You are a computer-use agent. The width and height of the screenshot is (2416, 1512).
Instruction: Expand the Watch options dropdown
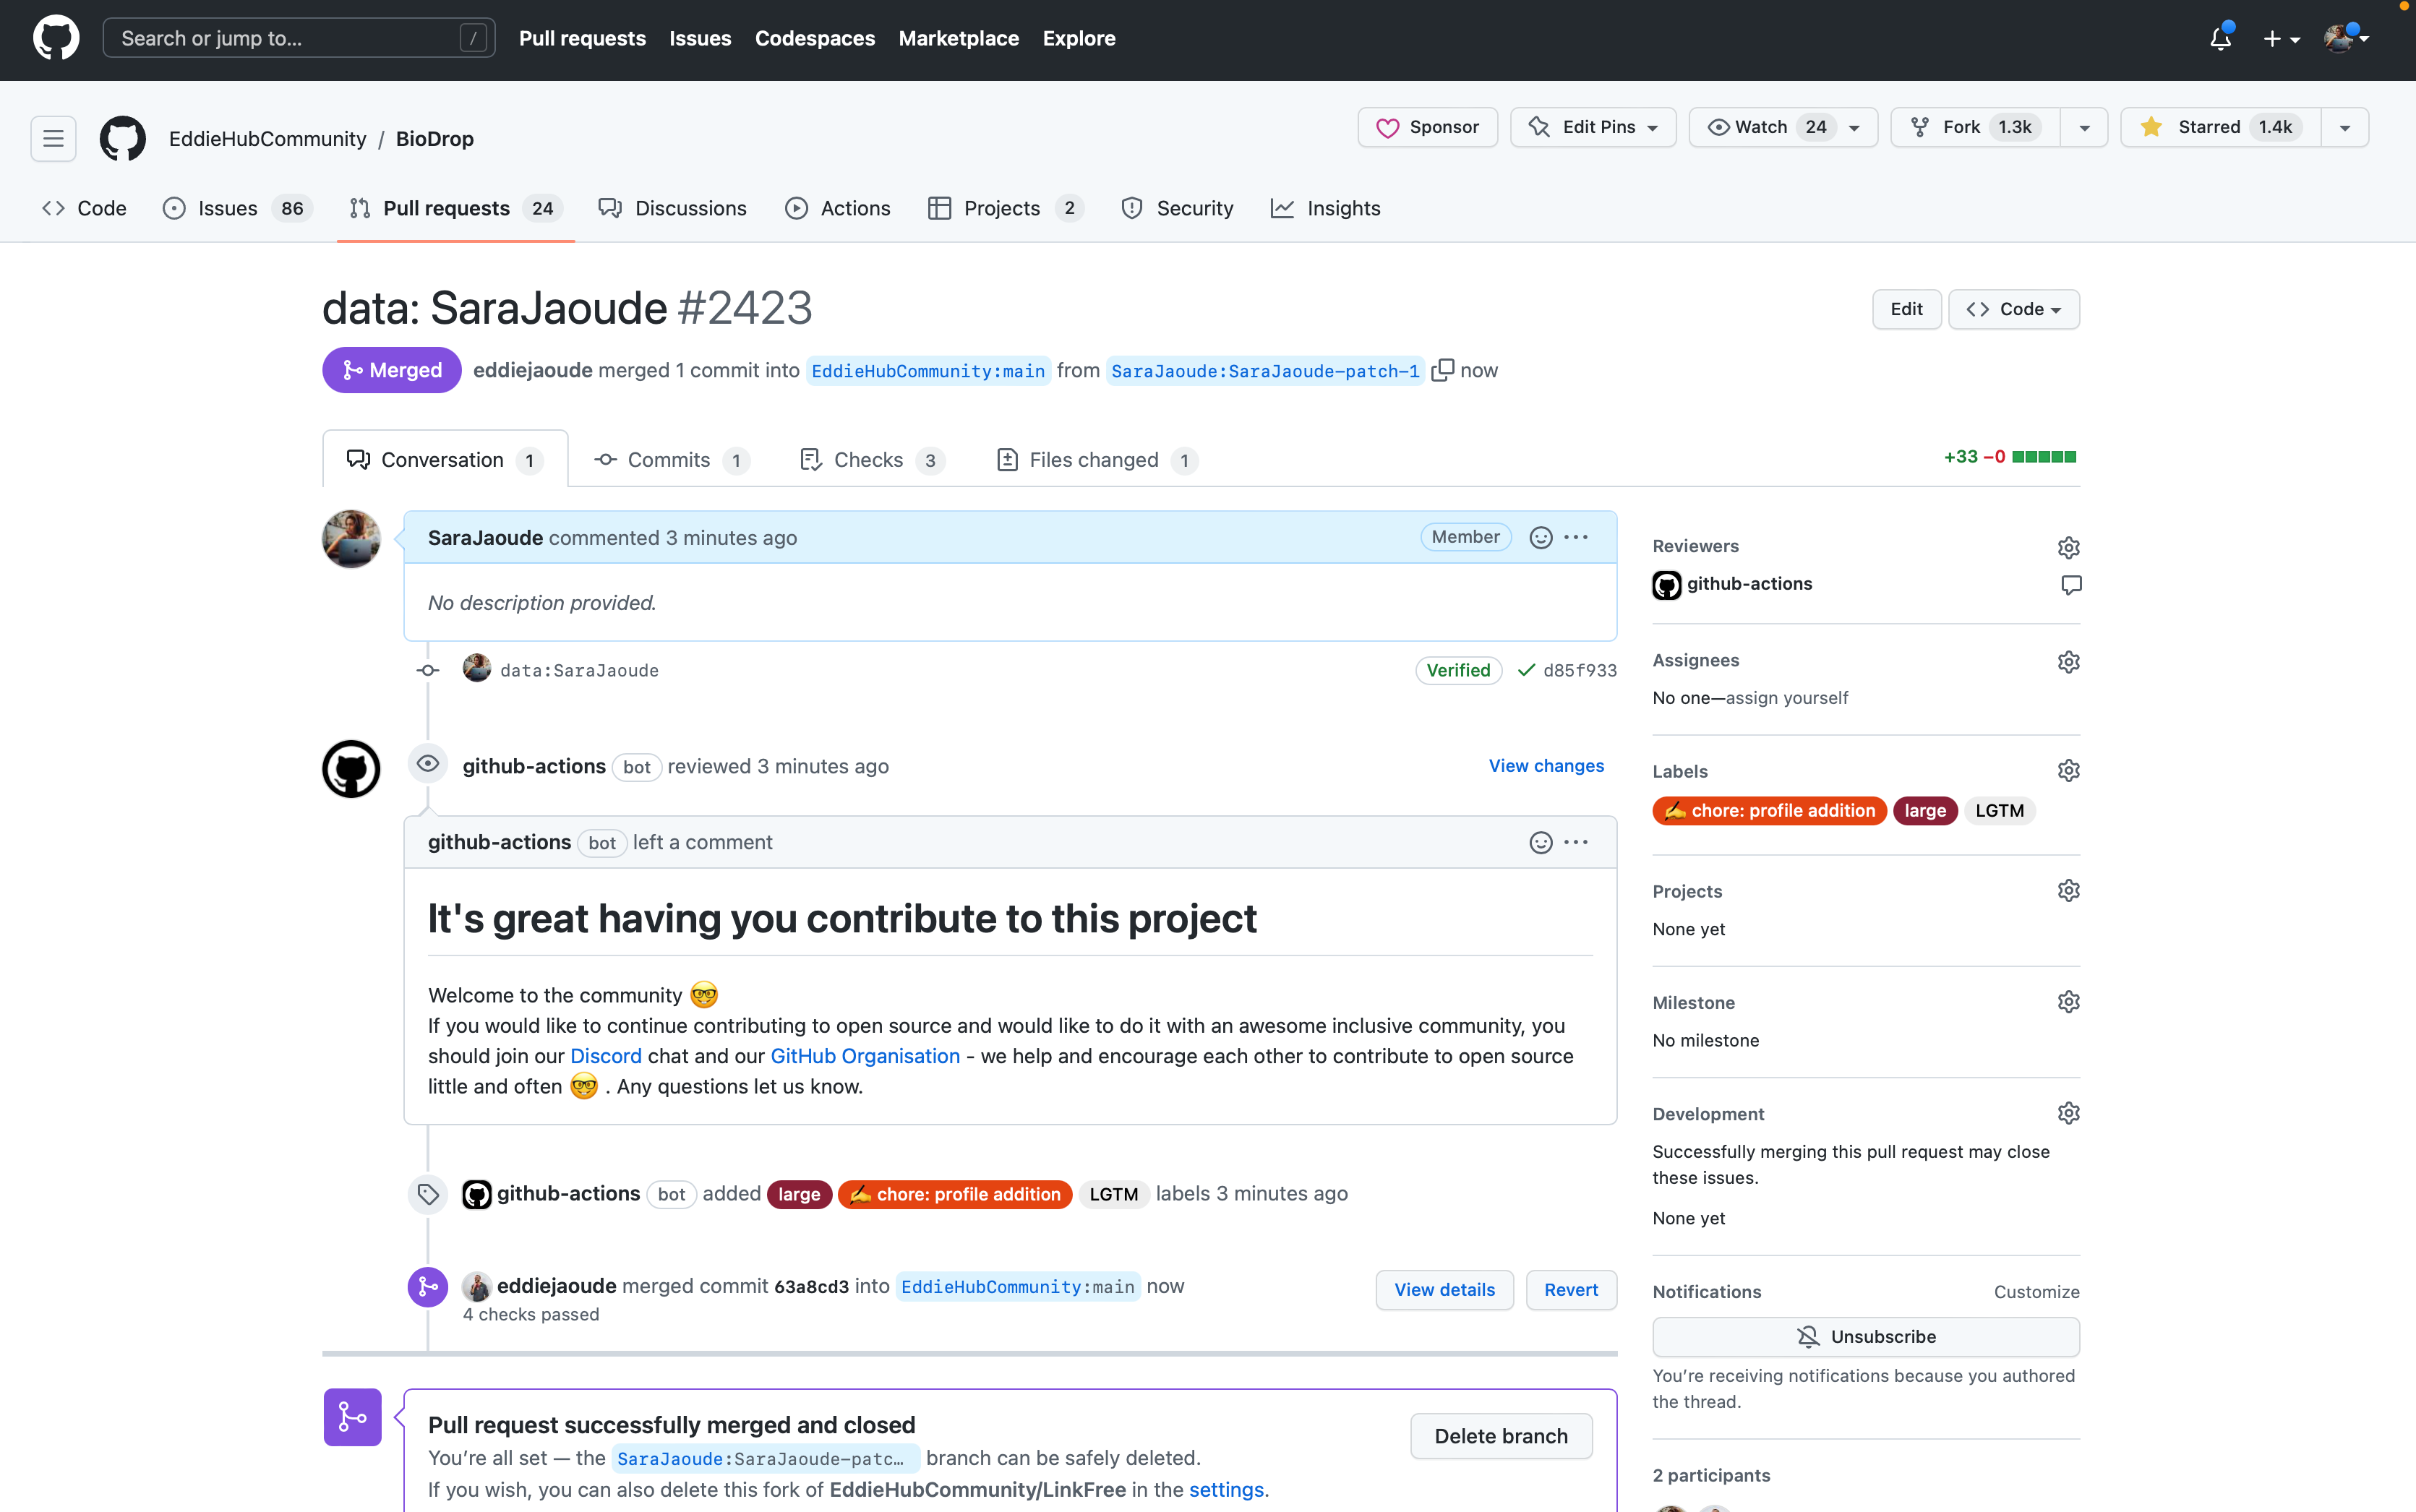[x=1855, y=127]
